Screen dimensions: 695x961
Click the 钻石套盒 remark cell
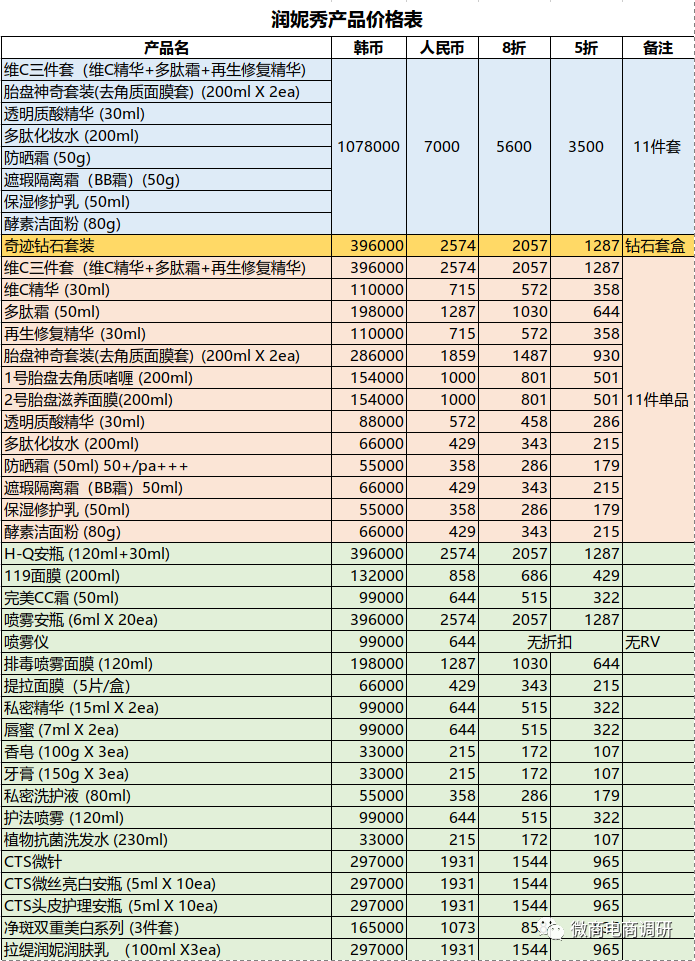pyautogui.click(x=658, y=246)
